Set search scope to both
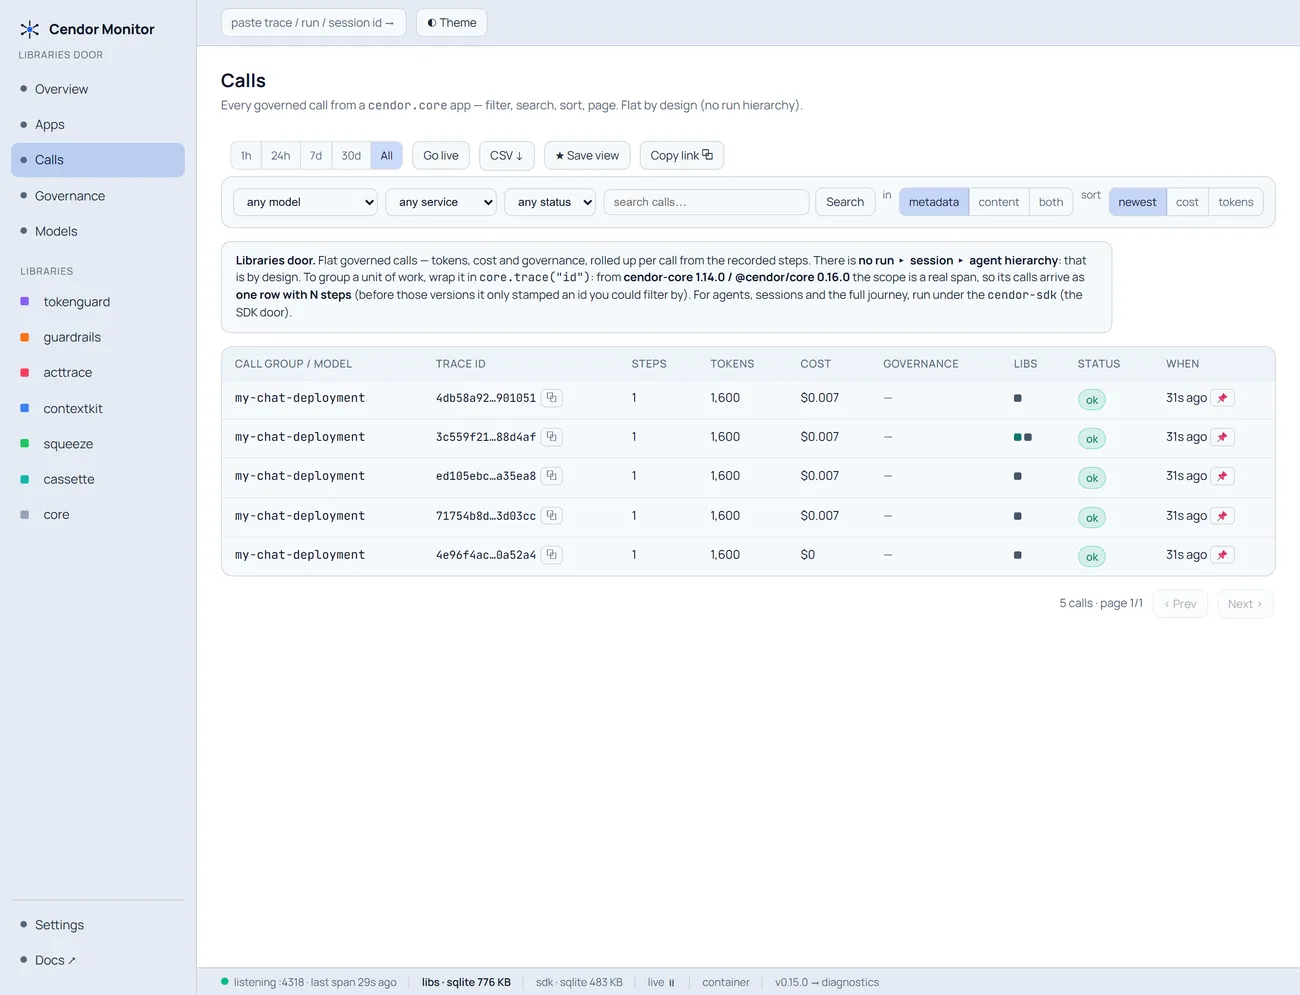1300x995 pixels. [x=1051, y=202]
